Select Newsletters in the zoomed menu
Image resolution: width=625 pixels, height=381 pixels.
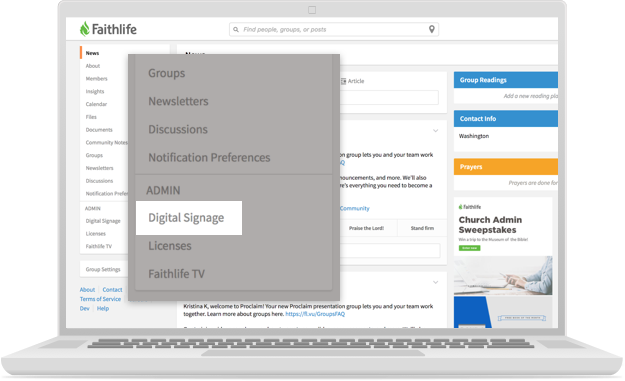click(178, 101)
